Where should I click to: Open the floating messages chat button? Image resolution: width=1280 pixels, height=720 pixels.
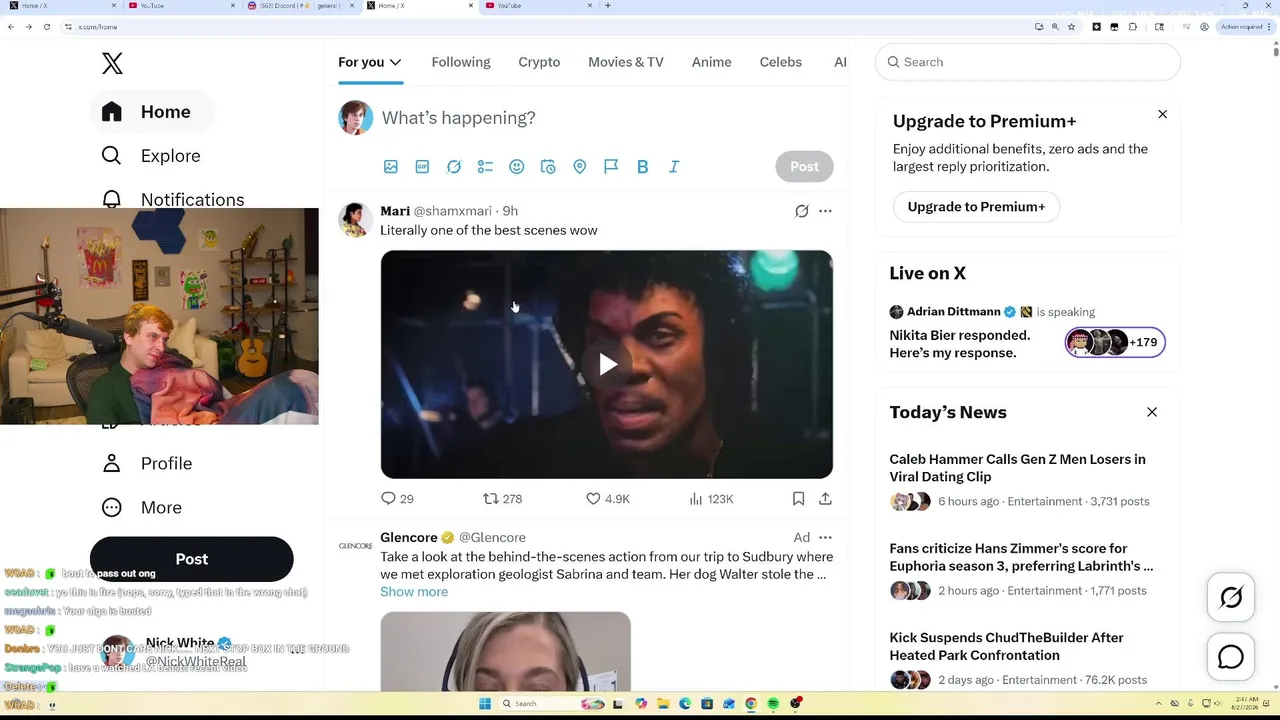point(1231,657)
